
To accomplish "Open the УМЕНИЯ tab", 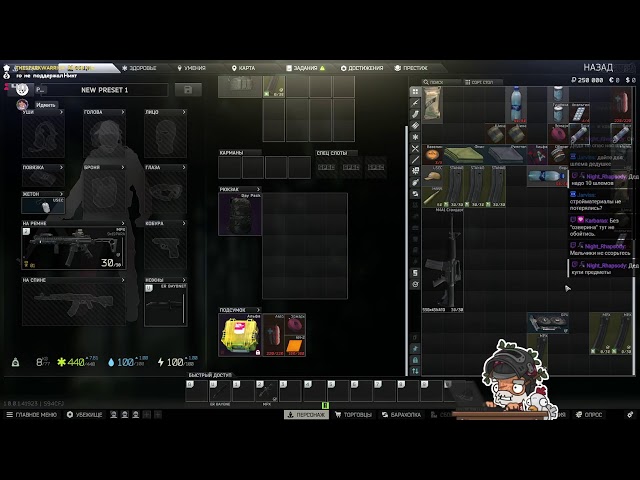I will [x=191, y=68].
